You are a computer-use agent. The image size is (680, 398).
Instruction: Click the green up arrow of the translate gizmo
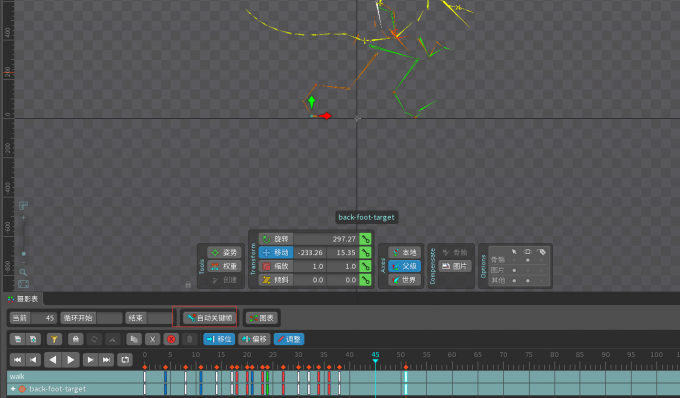point(311,101)
